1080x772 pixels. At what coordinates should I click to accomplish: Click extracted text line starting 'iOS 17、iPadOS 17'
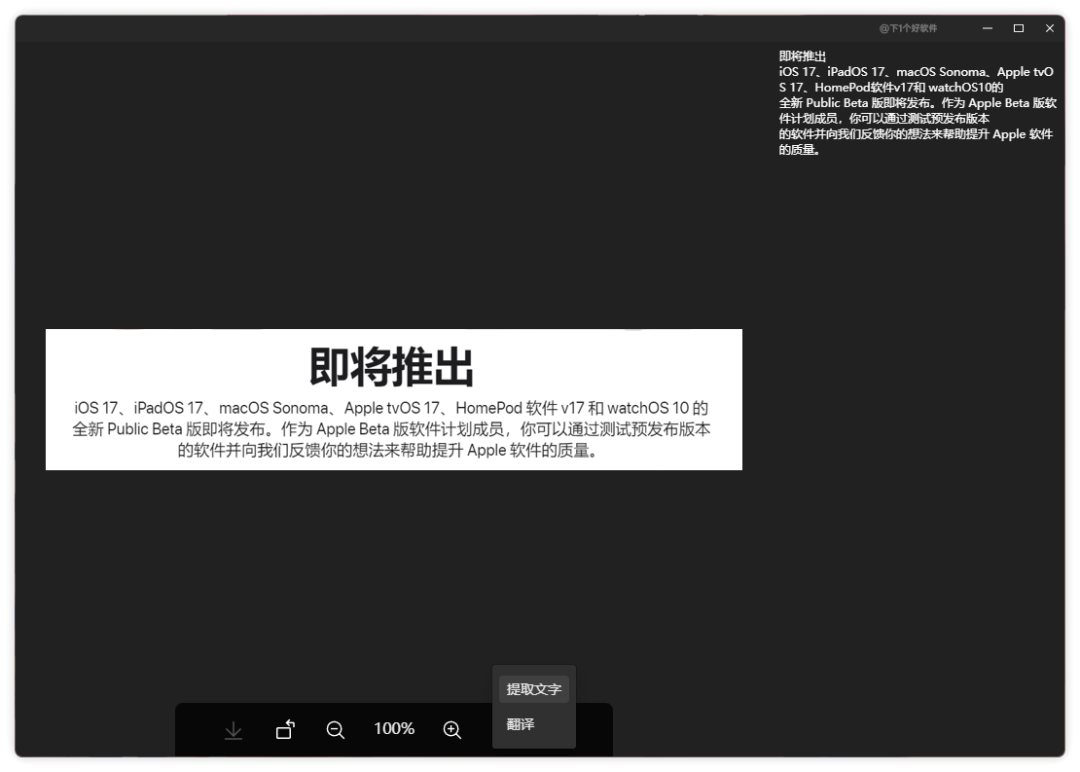pos(916,72)
